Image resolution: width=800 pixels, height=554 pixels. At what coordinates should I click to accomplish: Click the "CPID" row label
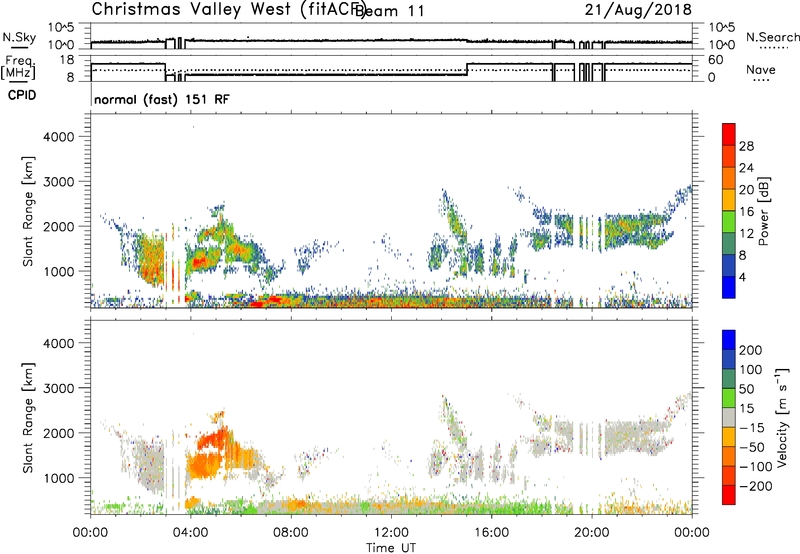tap(22, 95)
